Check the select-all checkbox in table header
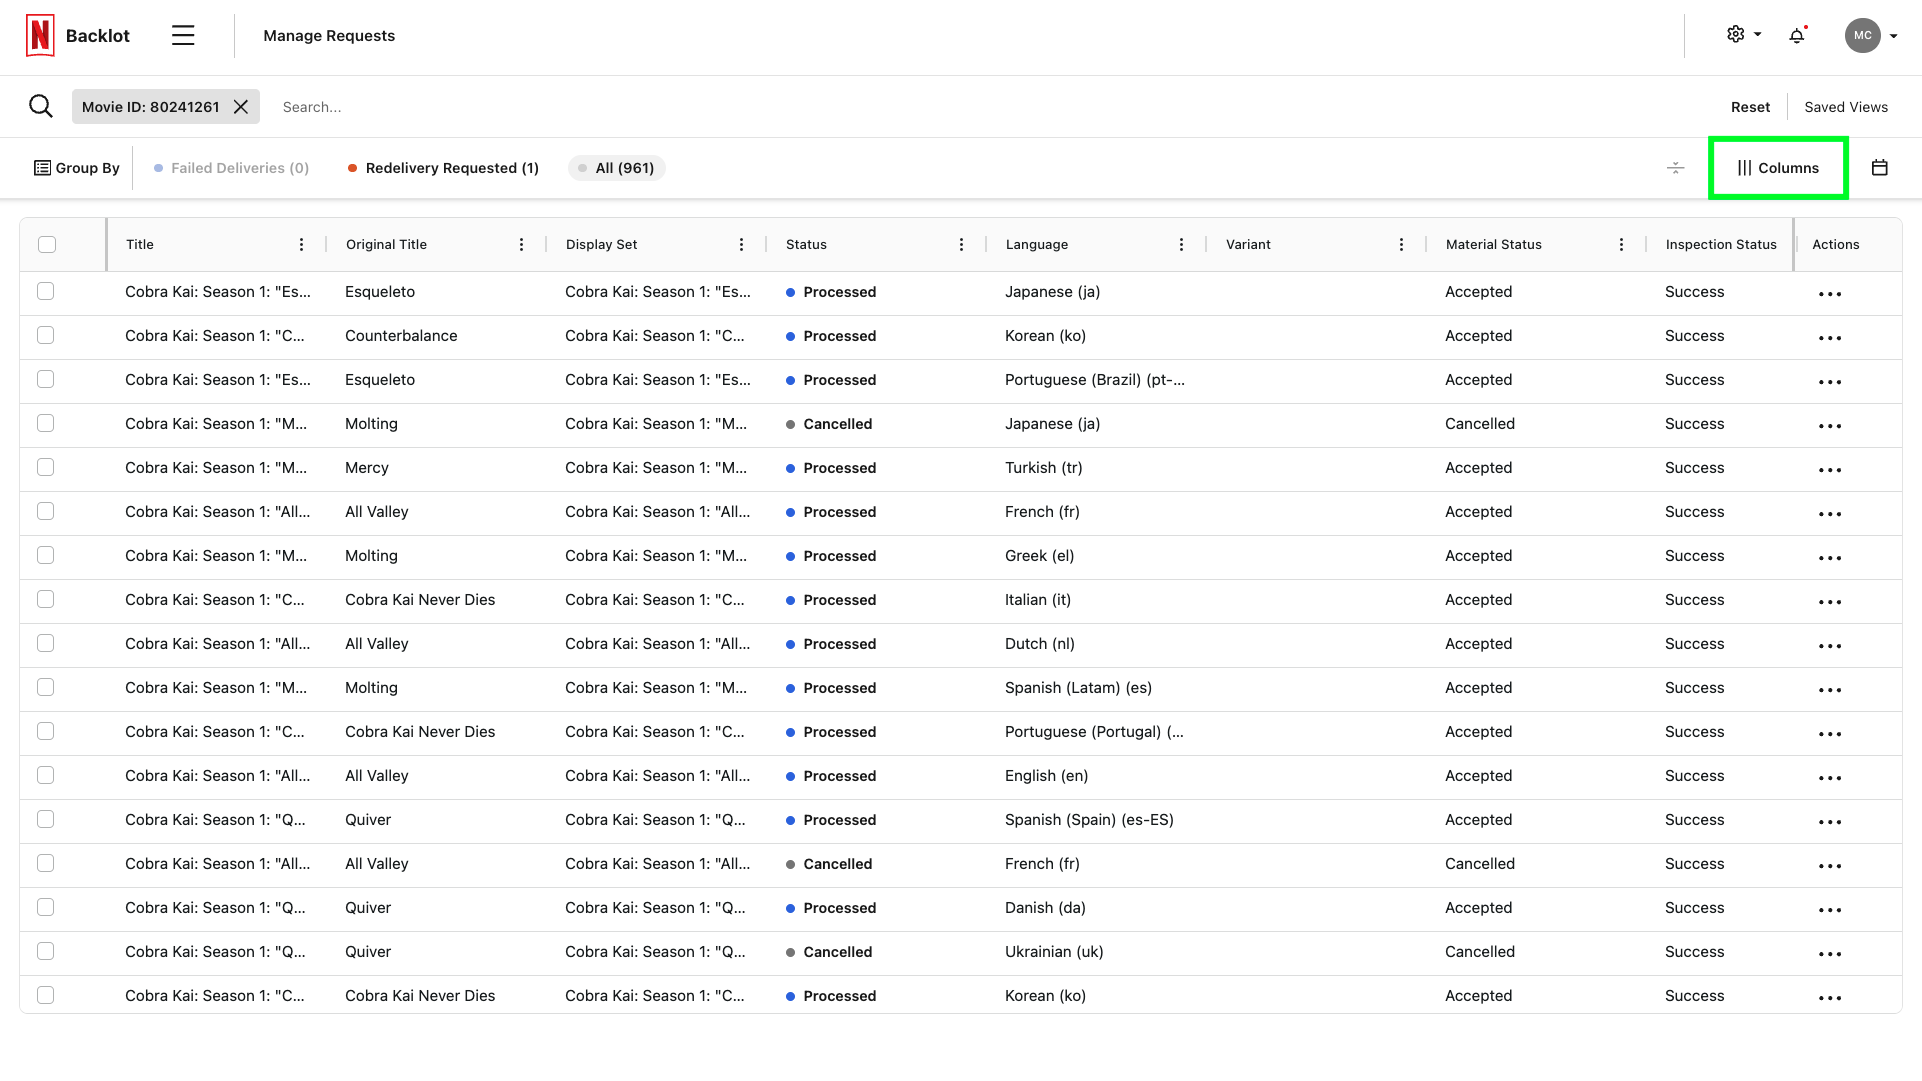 click(x=46, y=243)
